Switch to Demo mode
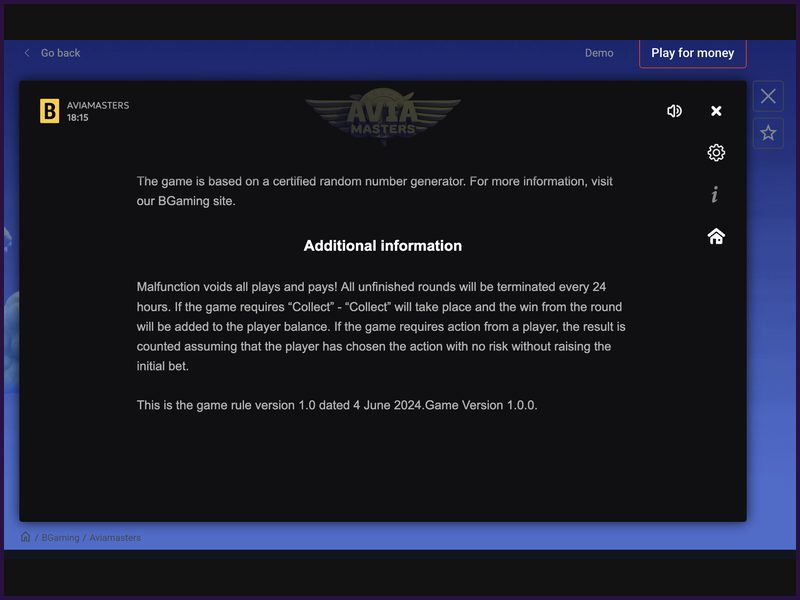Image resolution: width=800 pixels, height=600 pixels. pyautogui.click(x=599, y=53)
